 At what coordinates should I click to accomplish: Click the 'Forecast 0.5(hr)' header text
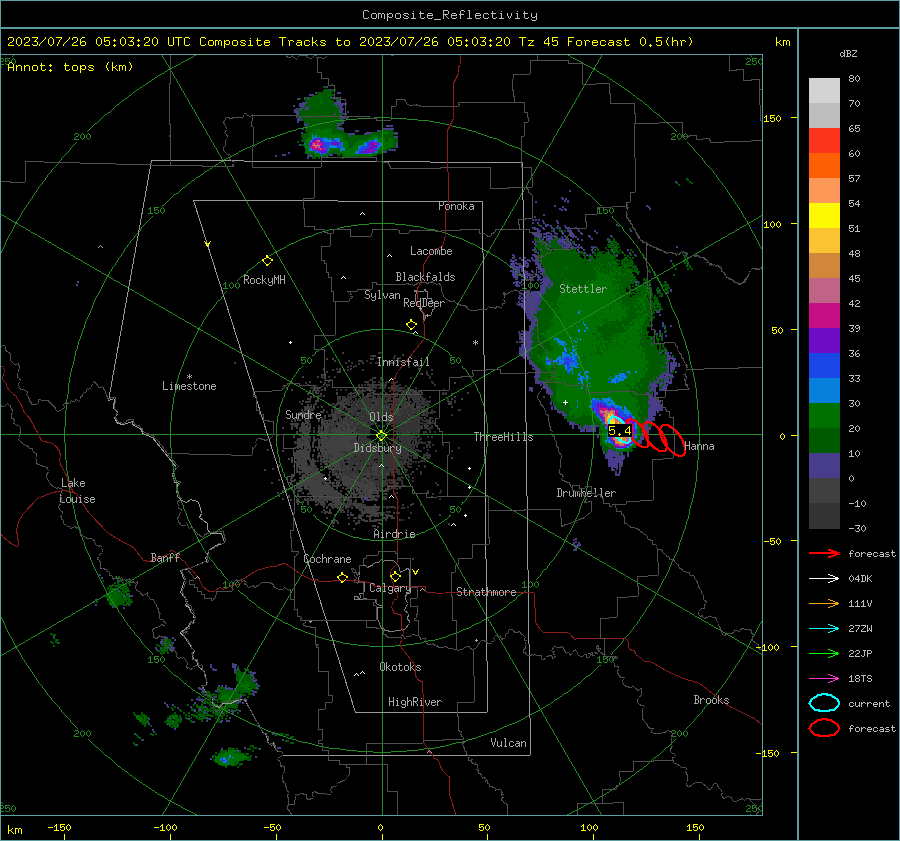(x=630, y=42)
